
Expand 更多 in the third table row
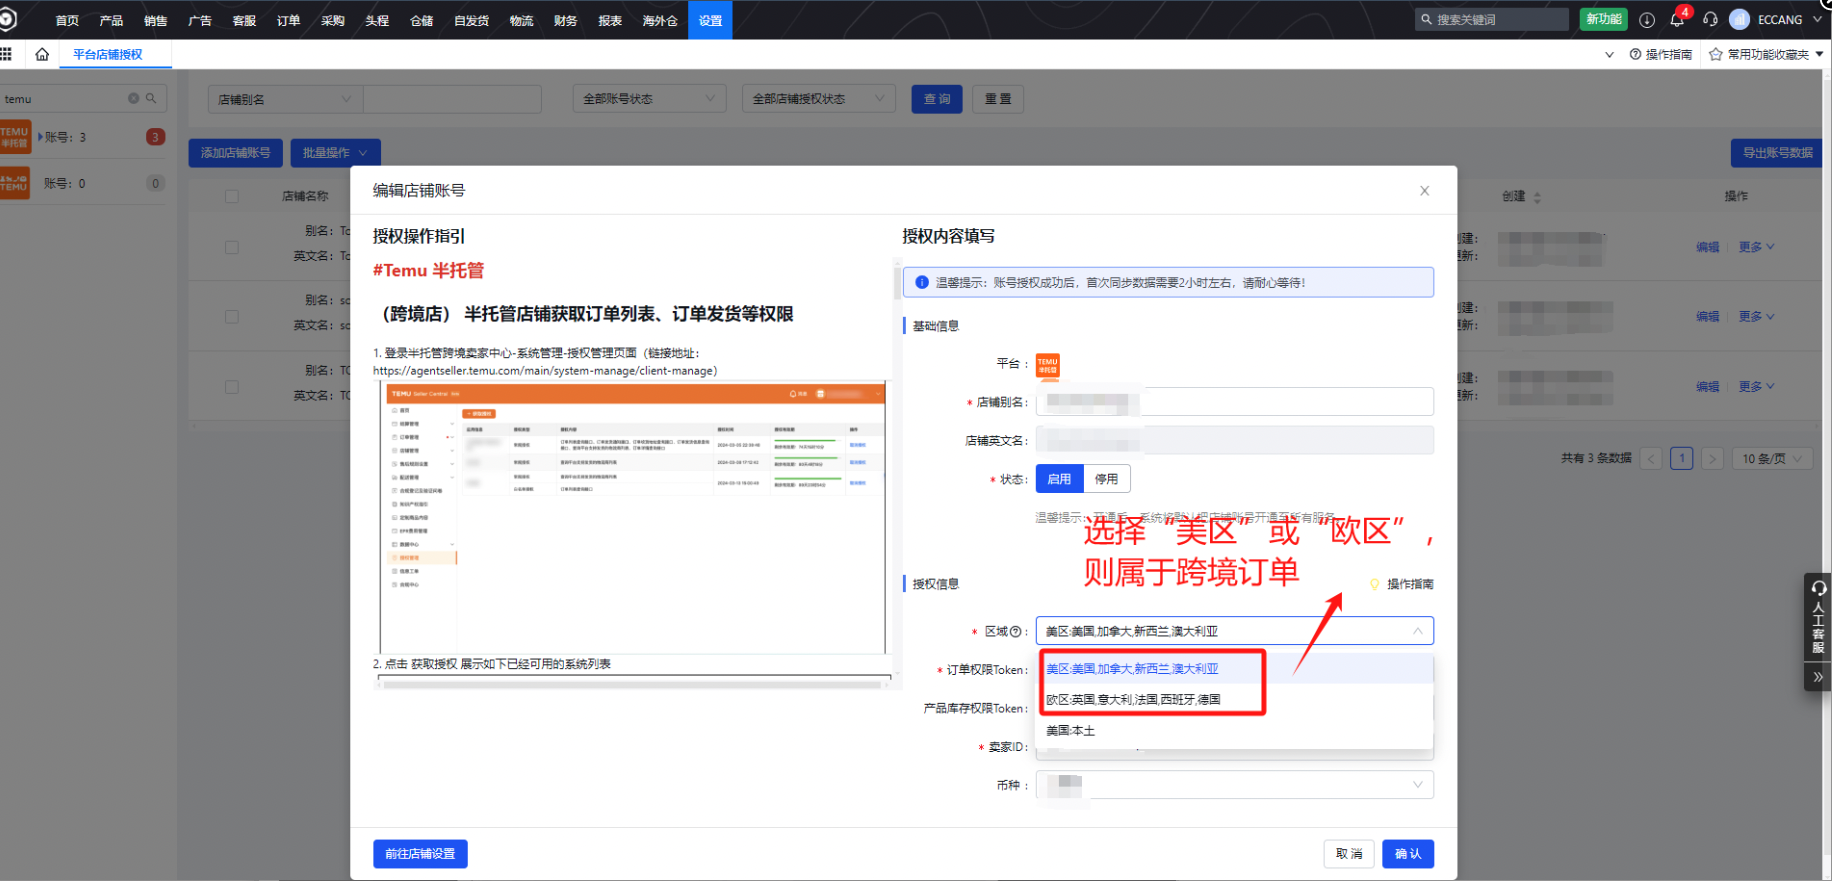pyautogui.click(x=1756, y=387)
